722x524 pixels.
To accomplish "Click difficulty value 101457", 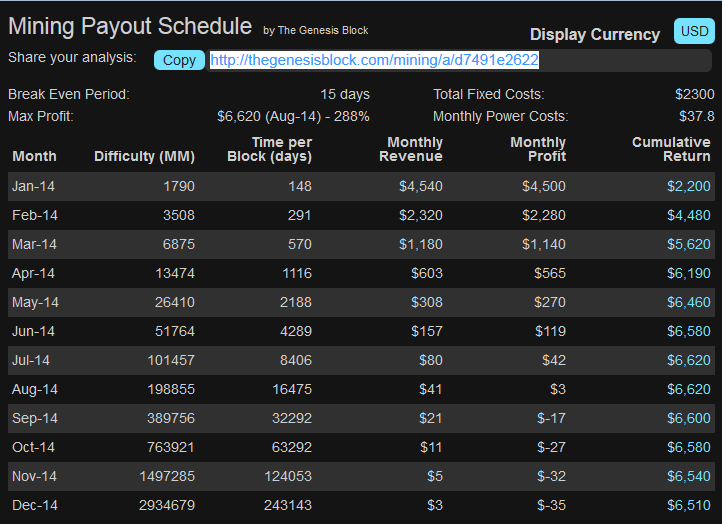I will coord(171,360).
